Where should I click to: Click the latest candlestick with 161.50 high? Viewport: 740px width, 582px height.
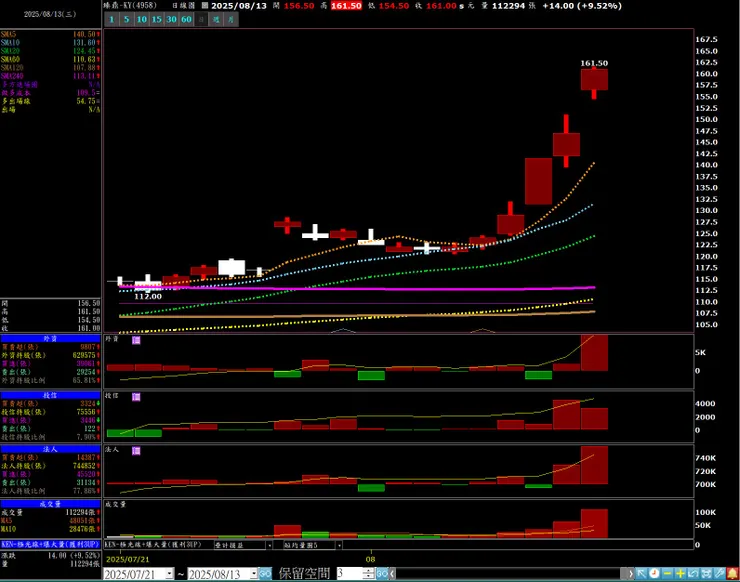tap(594, 80)
